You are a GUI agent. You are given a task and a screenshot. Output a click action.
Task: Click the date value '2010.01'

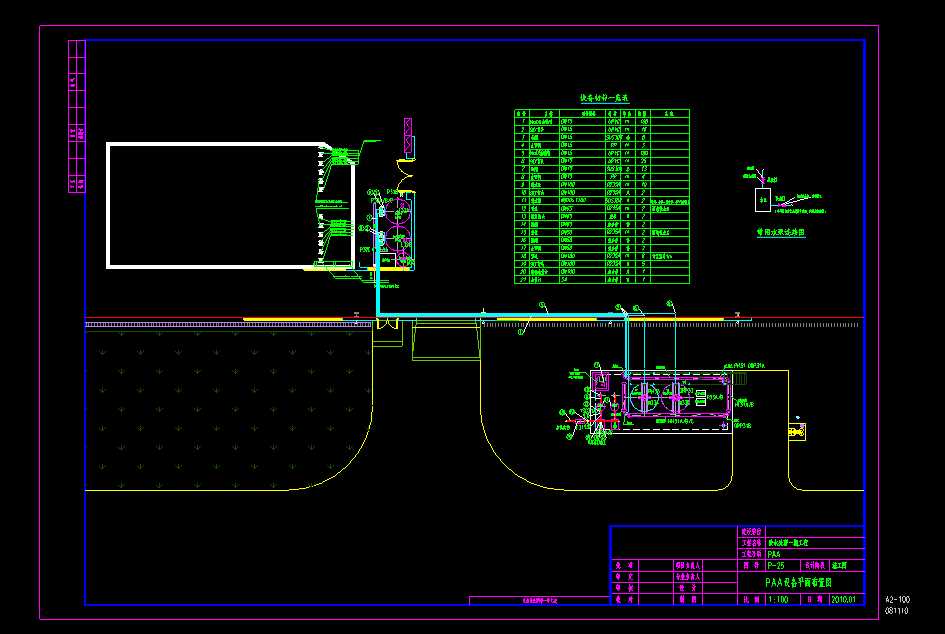click(x=843, y=600)
